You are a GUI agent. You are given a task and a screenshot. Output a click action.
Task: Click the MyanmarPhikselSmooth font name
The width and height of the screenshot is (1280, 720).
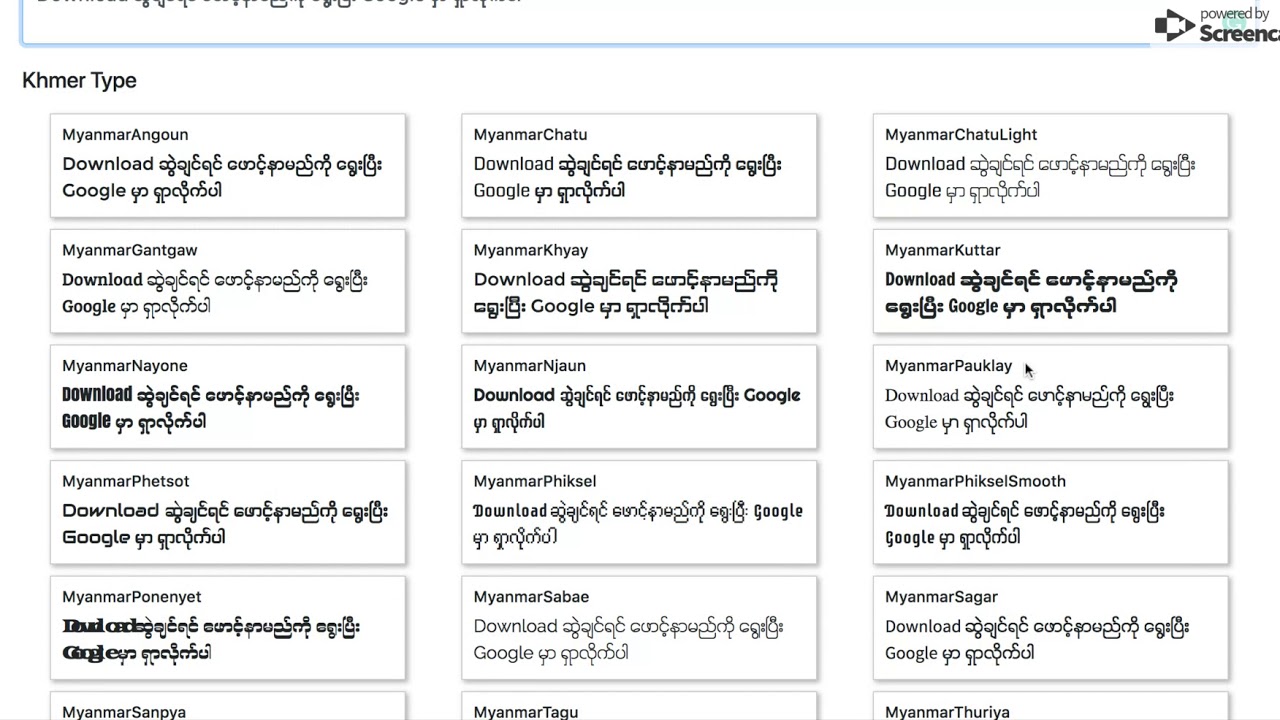976,481
